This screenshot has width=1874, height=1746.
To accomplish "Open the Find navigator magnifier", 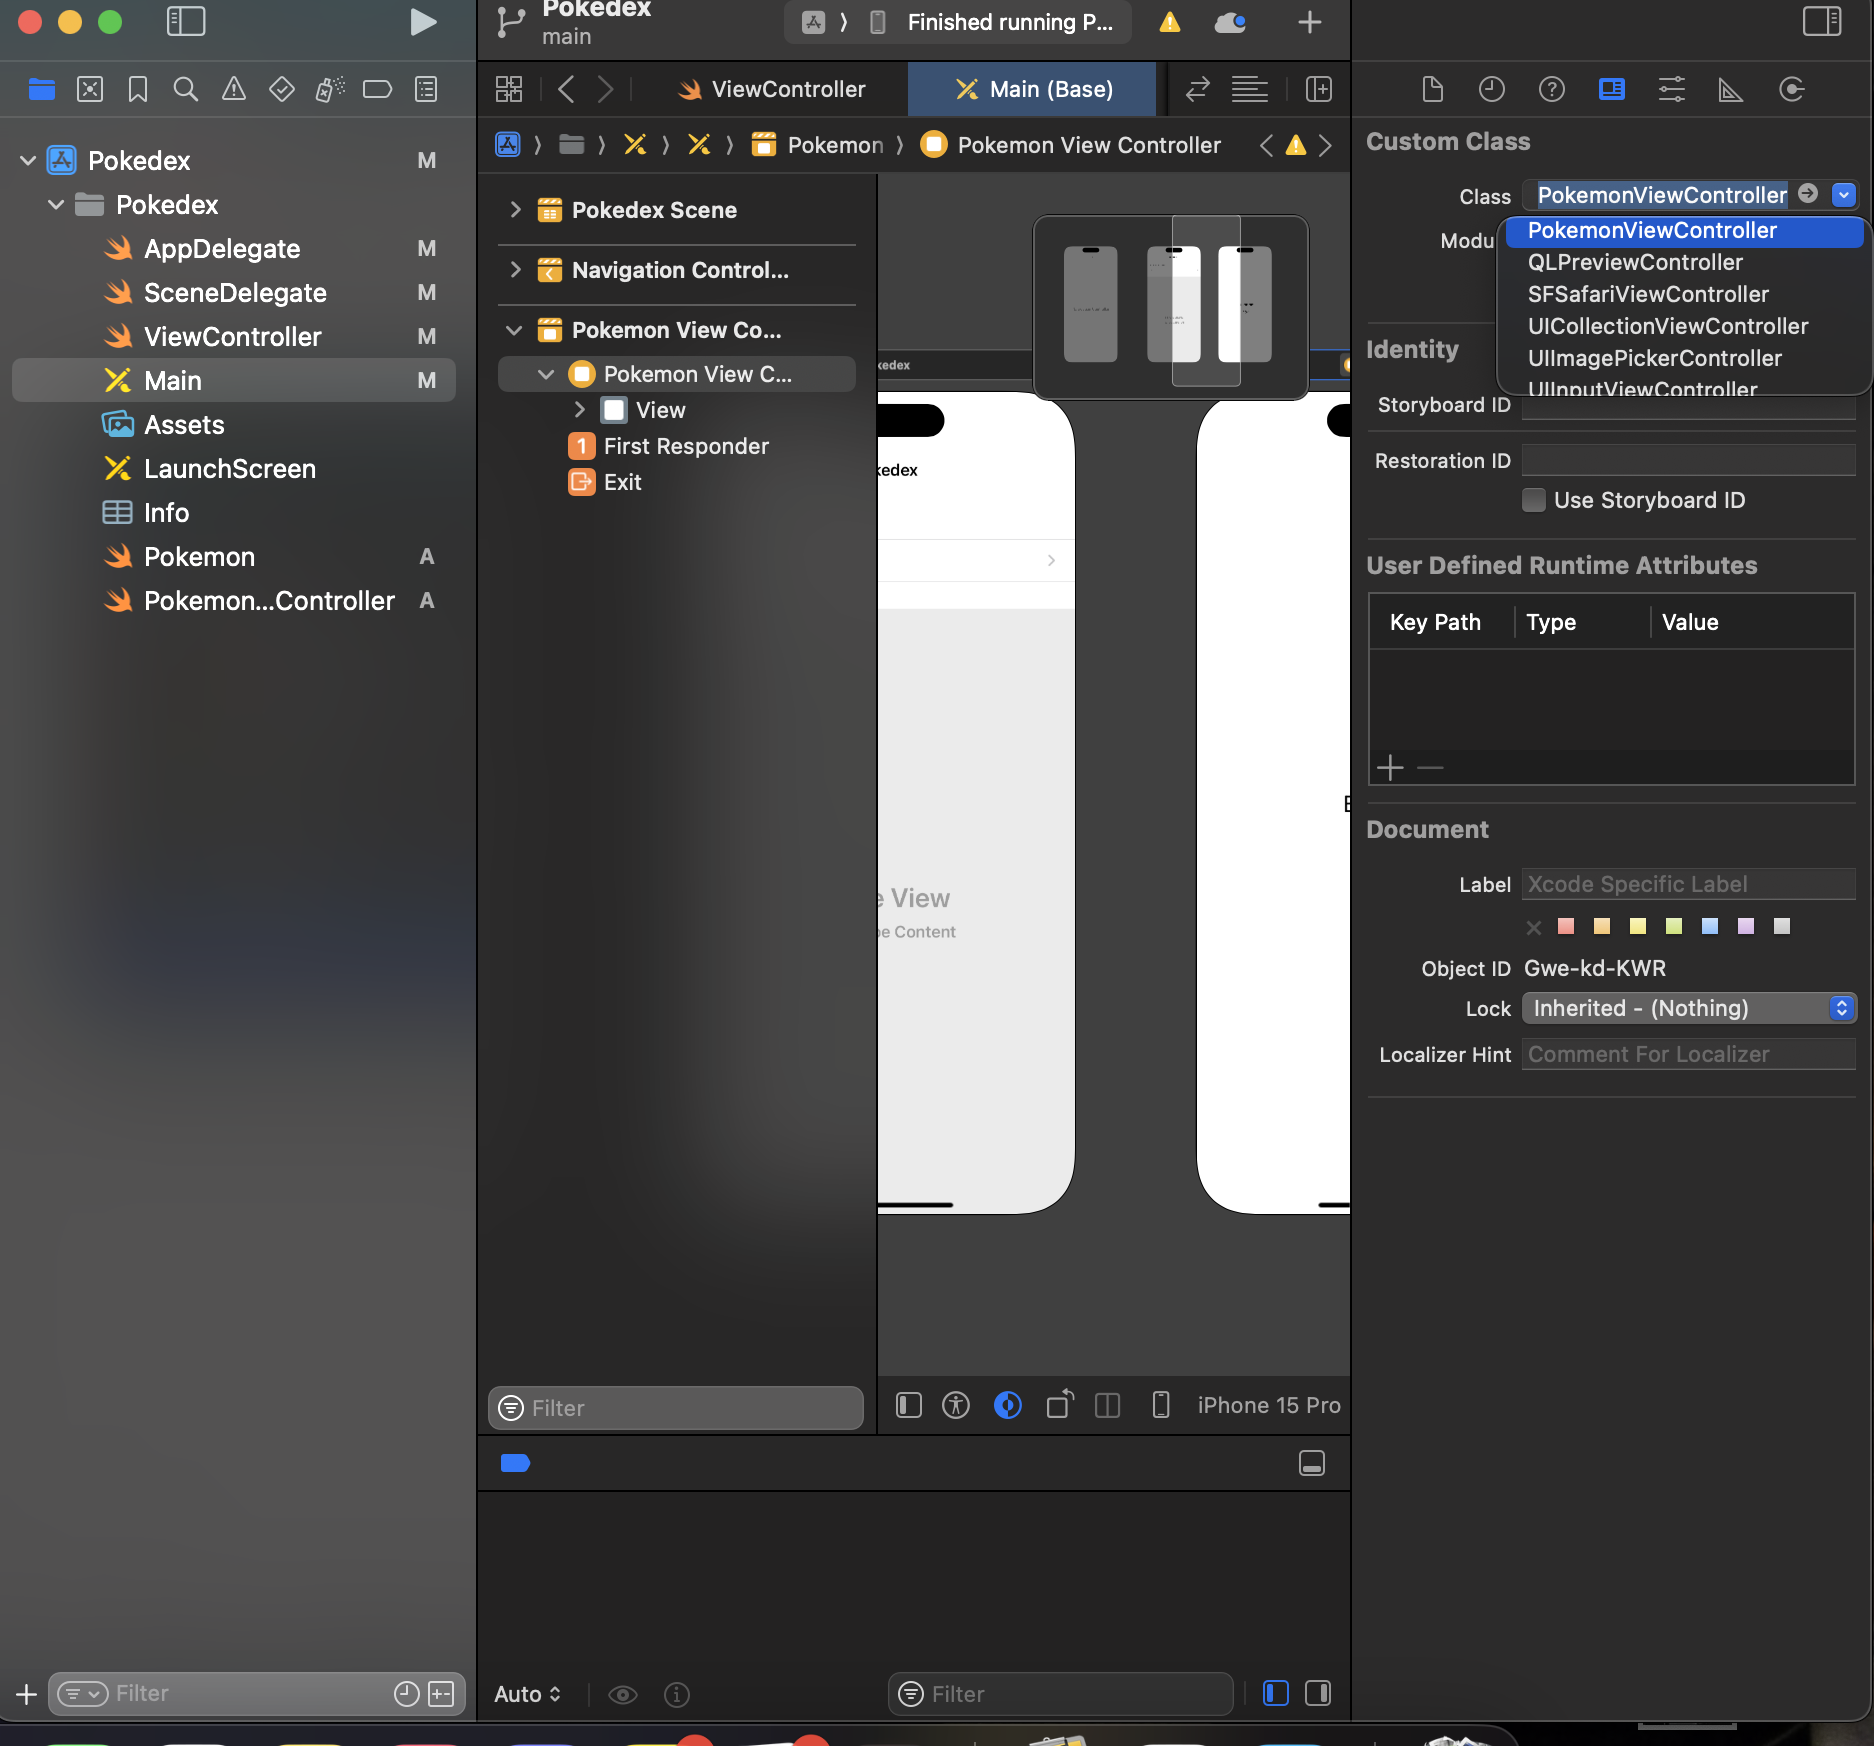I will [186, 89].
